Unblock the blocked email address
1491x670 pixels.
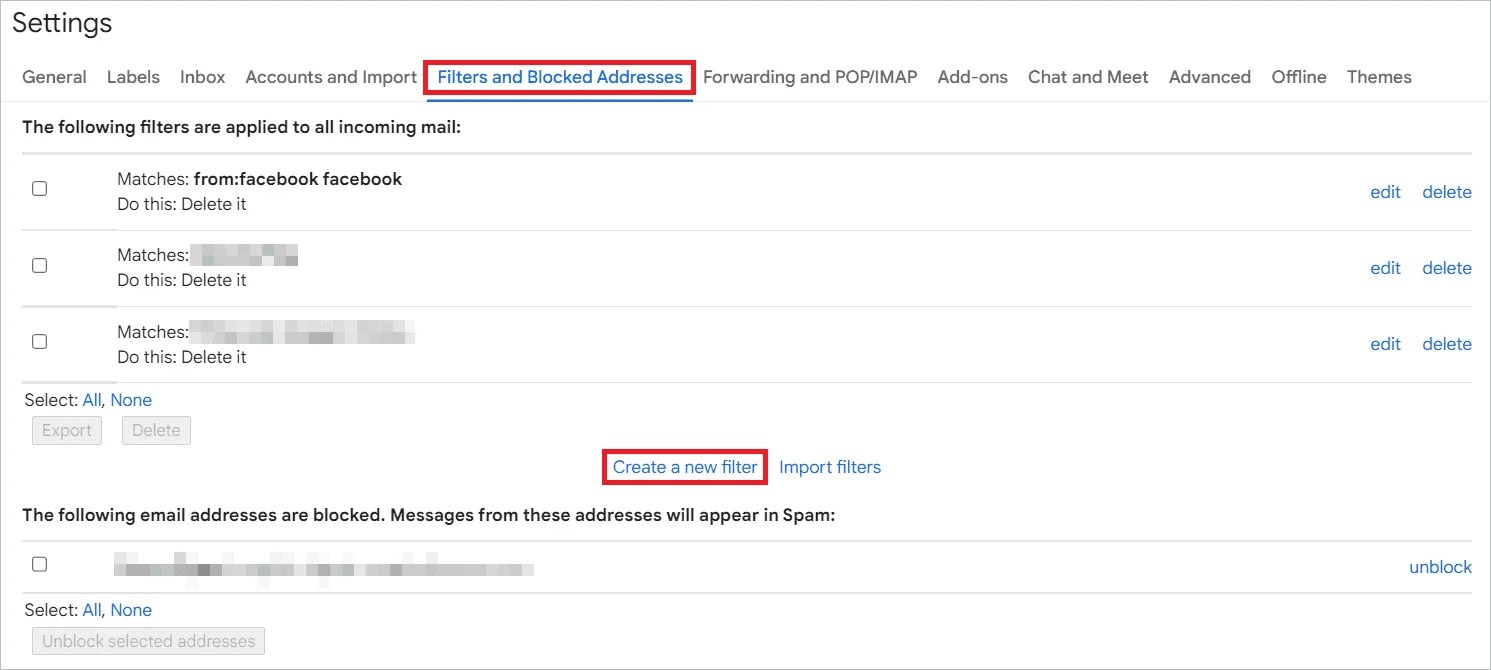1440,566
